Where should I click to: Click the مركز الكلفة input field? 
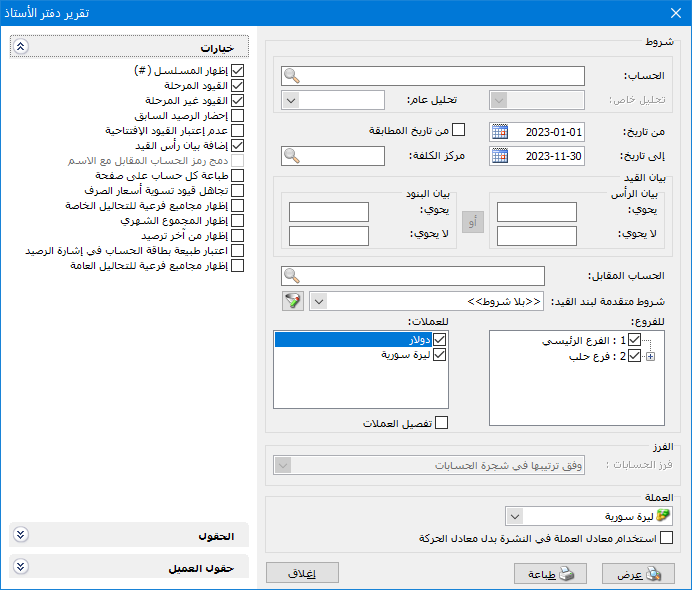pyautogui.click(x=333, y=156)
